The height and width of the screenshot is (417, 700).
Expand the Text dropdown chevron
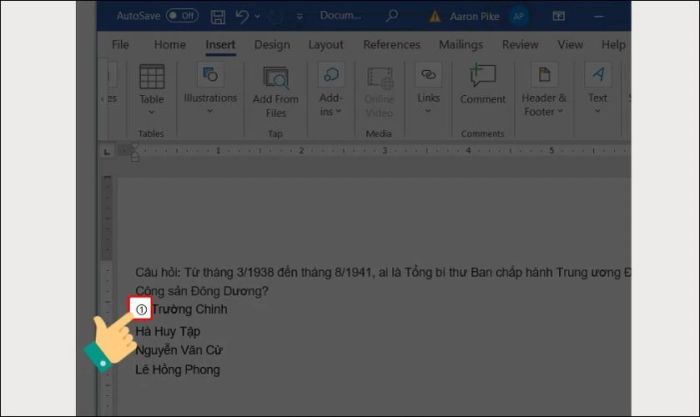point(598,111)
